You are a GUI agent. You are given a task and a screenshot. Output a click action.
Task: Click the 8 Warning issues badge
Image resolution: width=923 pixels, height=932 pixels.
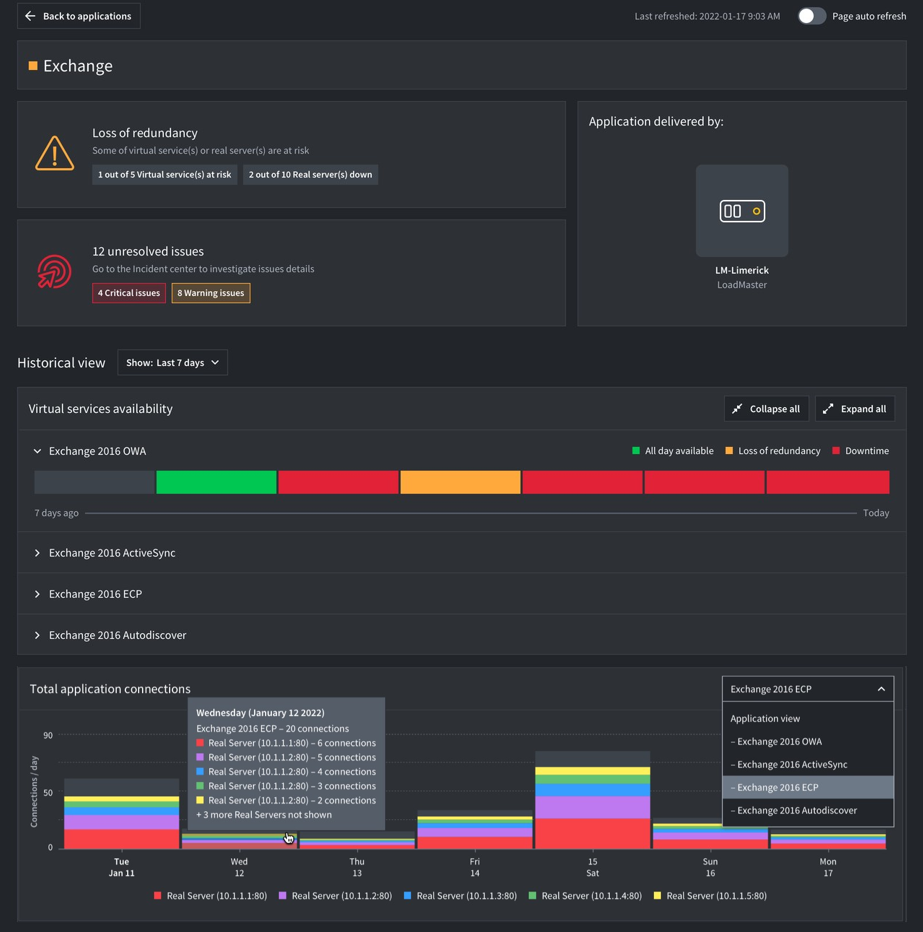[211, 293]
